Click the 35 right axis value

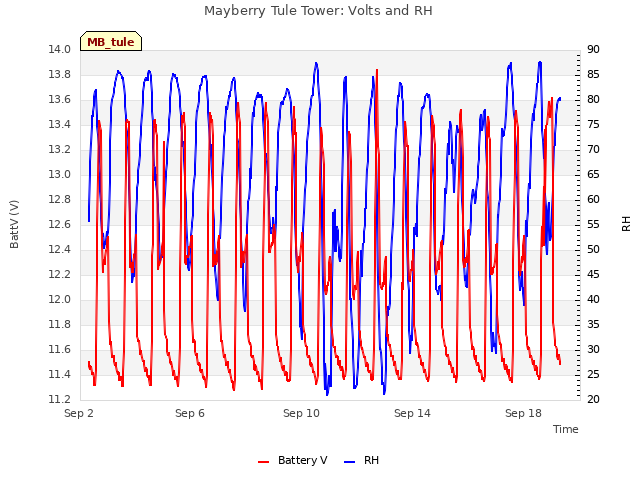593,324
